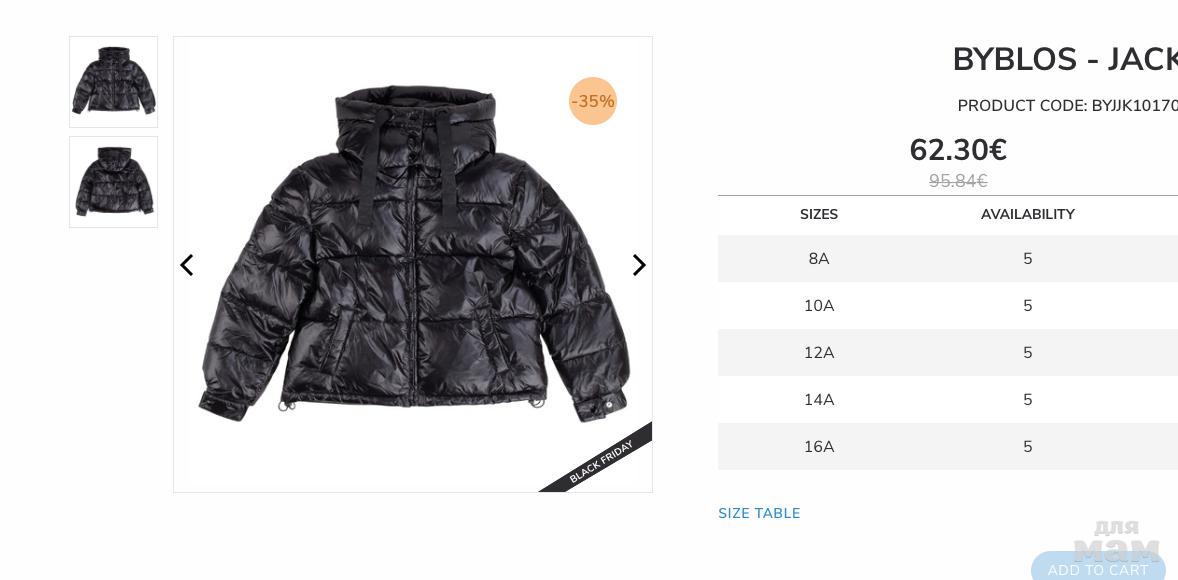Click the SIZES column header
The width and height of the screenshot is (1178, 580).
pyautogui.click(x=819, y=214)
